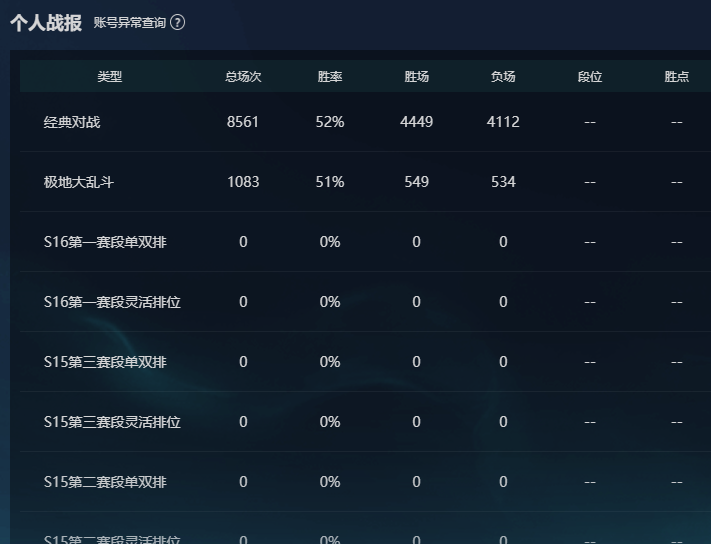Click 负场 0 in S15第三赛段灵活排位 row

click(503, 422)
